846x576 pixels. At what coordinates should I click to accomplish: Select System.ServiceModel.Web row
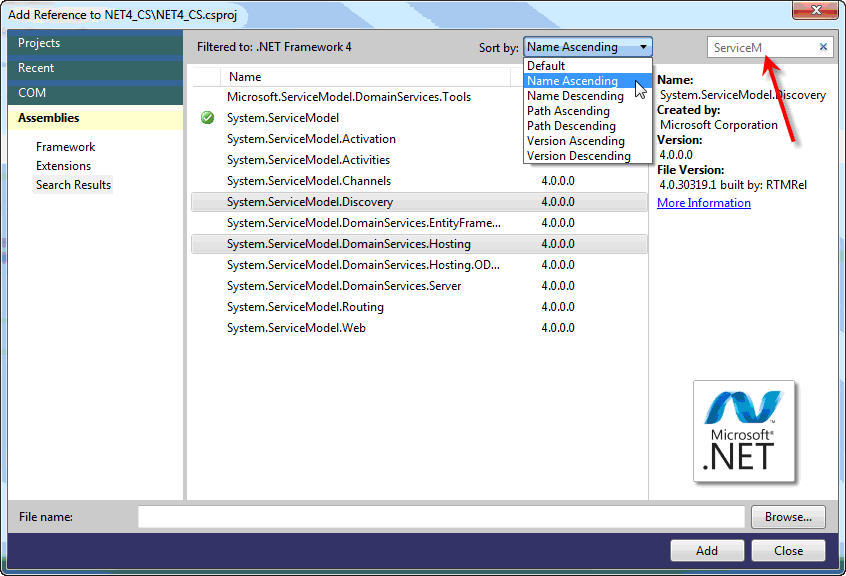[x=419, y=328]
